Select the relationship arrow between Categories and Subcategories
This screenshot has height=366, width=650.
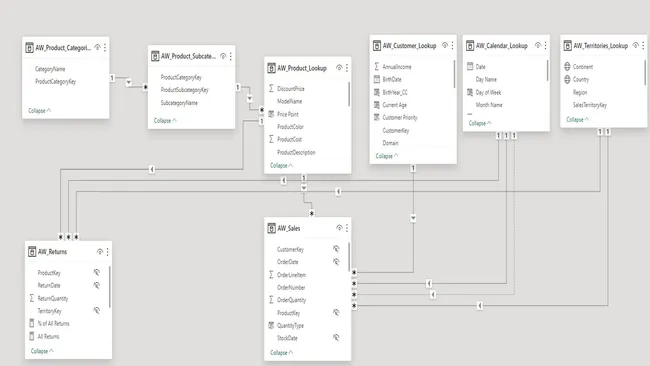click(x=129, y=82)
